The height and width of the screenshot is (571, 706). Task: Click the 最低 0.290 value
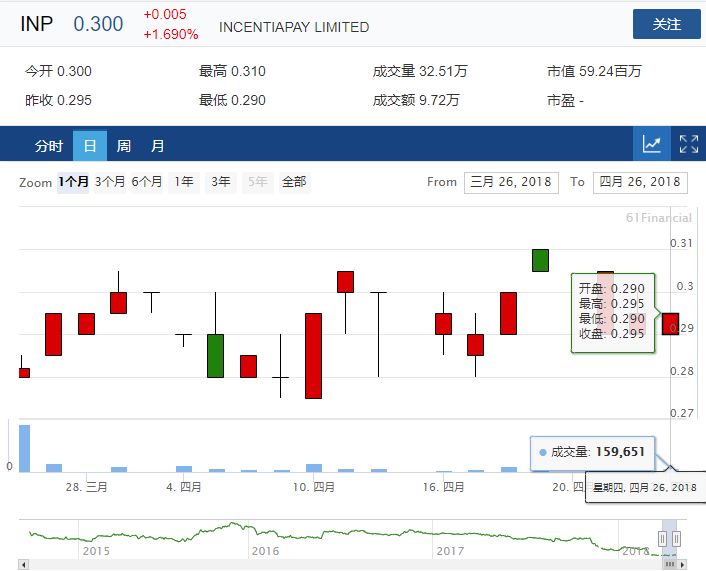click(232, 100)
